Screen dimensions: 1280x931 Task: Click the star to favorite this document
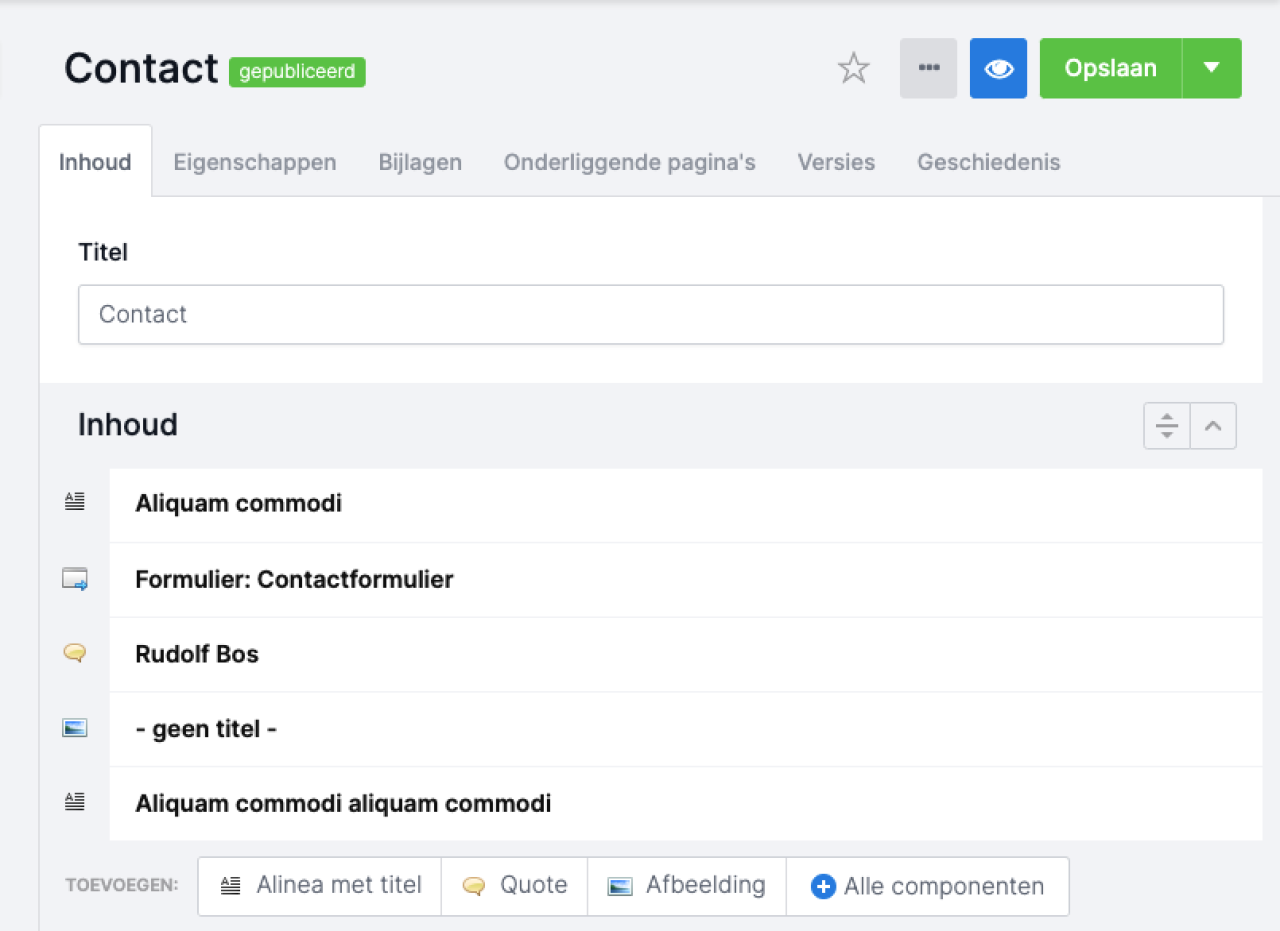click(853, 68)
